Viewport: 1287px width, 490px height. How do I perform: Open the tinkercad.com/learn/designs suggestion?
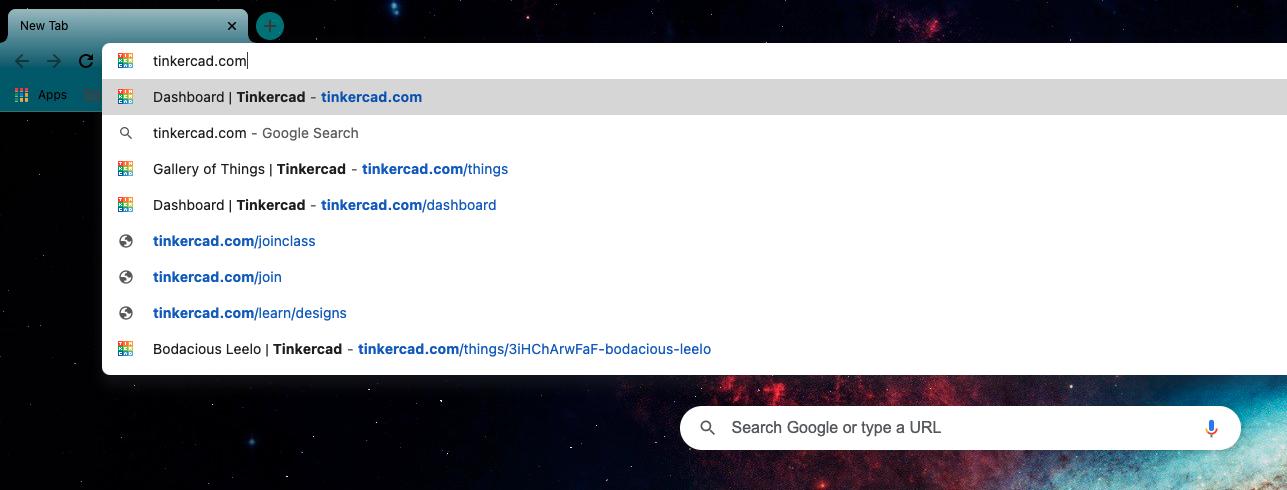(694, 313)
